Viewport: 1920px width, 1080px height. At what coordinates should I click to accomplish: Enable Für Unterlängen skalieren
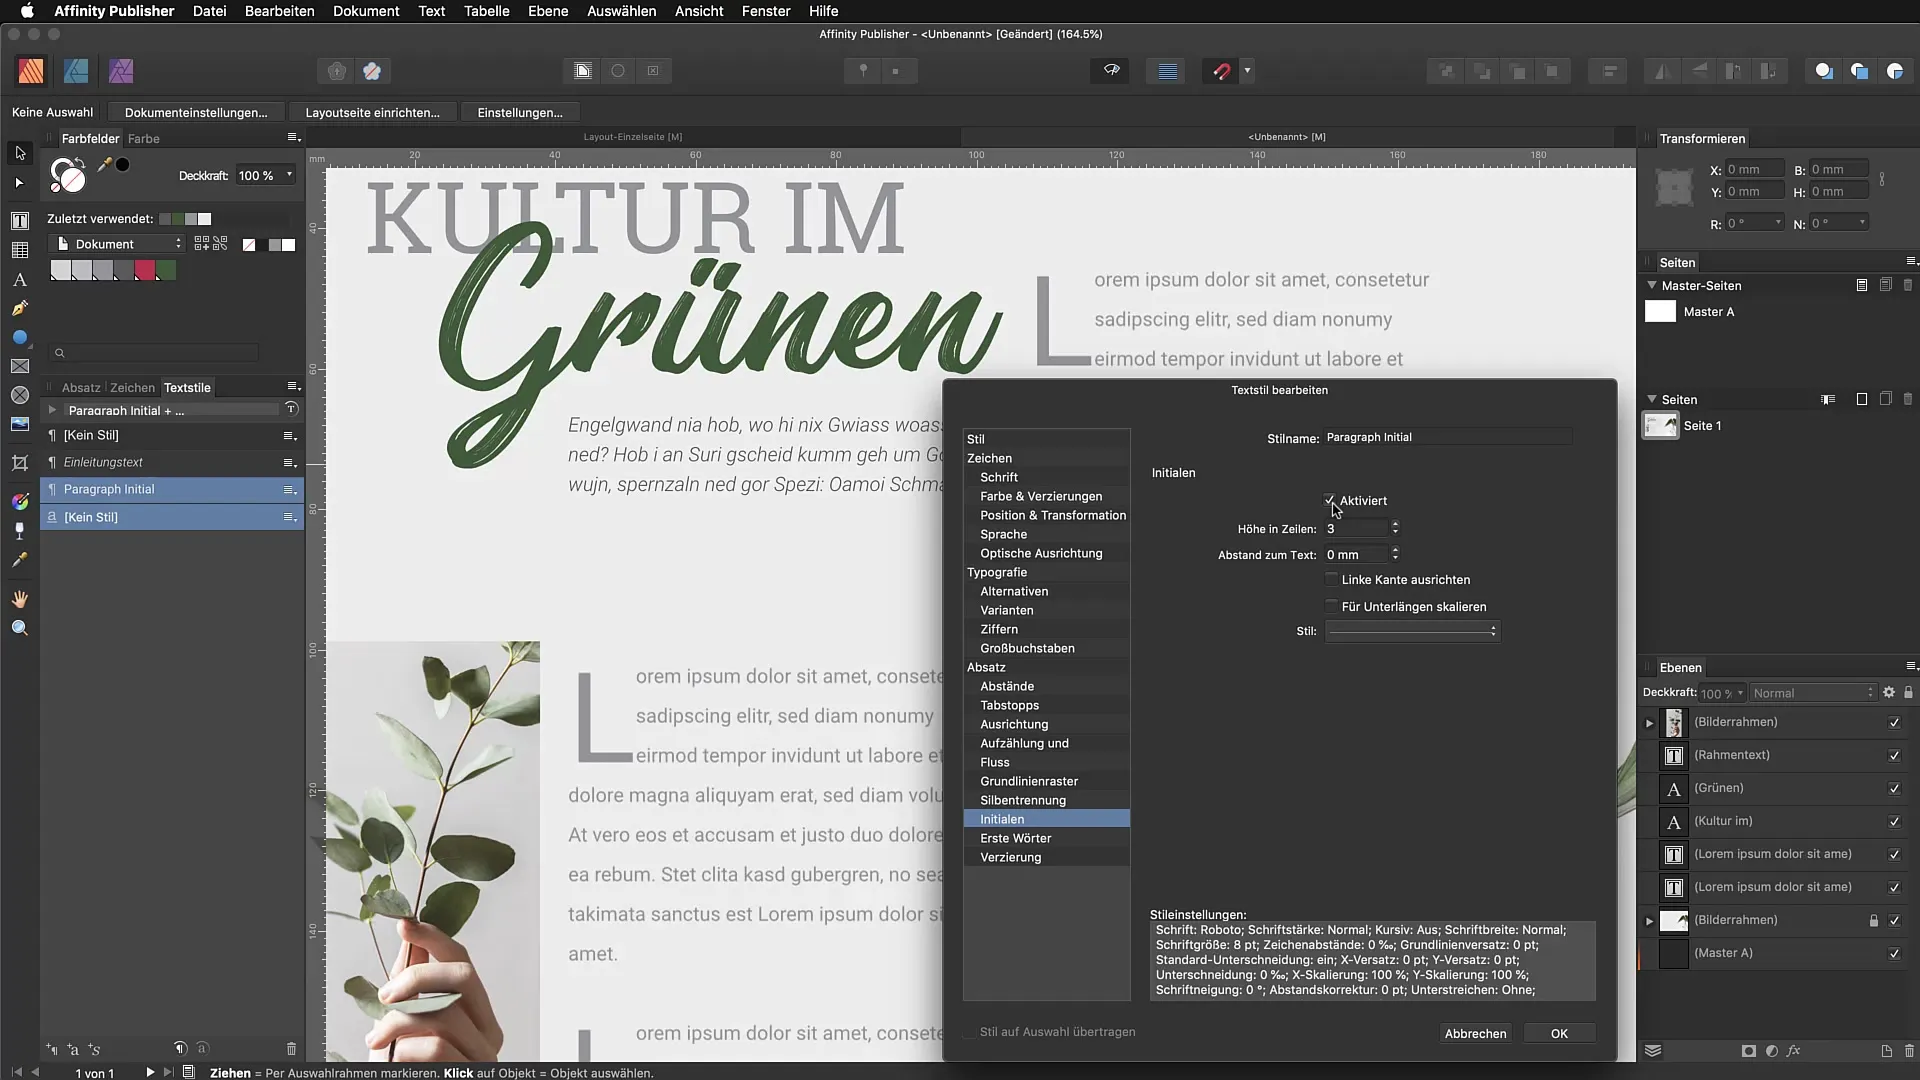[x=1331, y=606]
